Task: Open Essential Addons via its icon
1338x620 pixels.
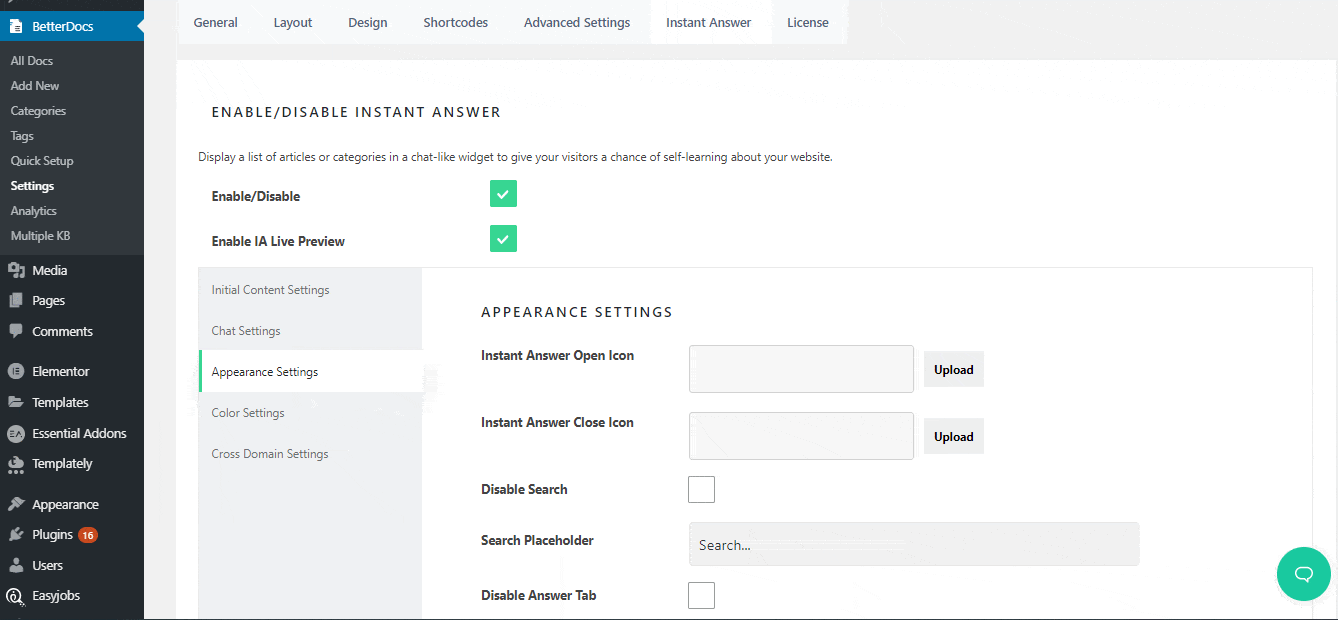Action: (16, 433)
